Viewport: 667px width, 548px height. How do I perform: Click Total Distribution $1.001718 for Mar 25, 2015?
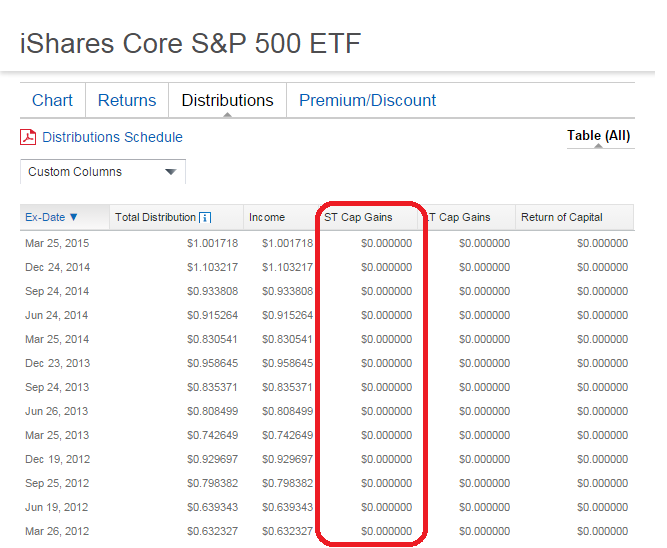point(213,243)
